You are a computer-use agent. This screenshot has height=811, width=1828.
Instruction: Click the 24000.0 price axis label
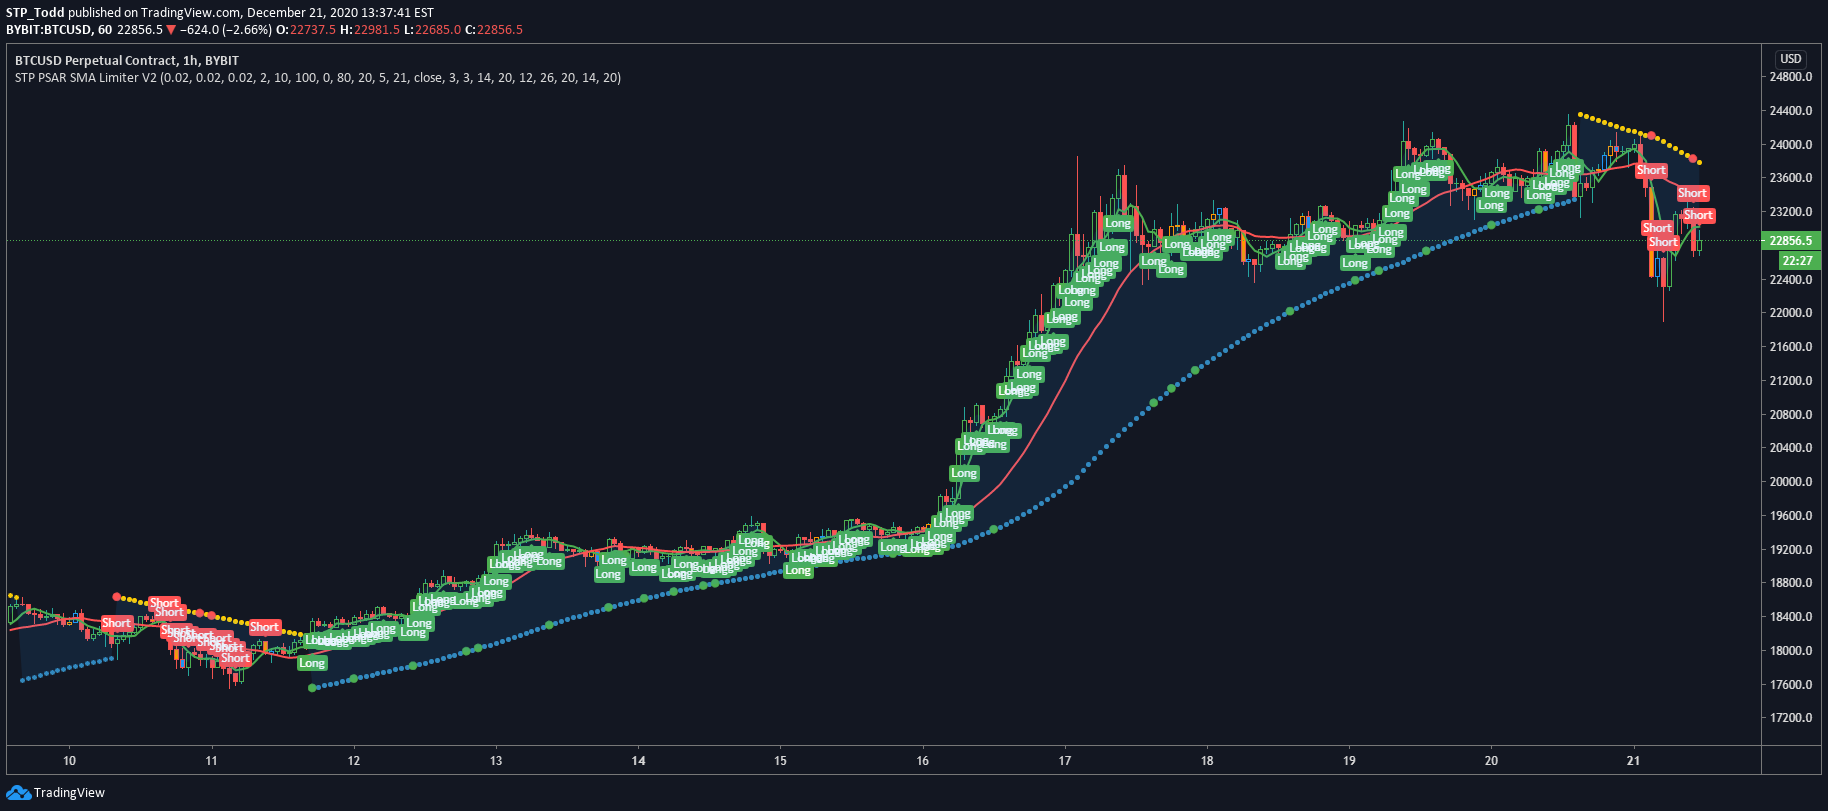tap(1791, 145)
